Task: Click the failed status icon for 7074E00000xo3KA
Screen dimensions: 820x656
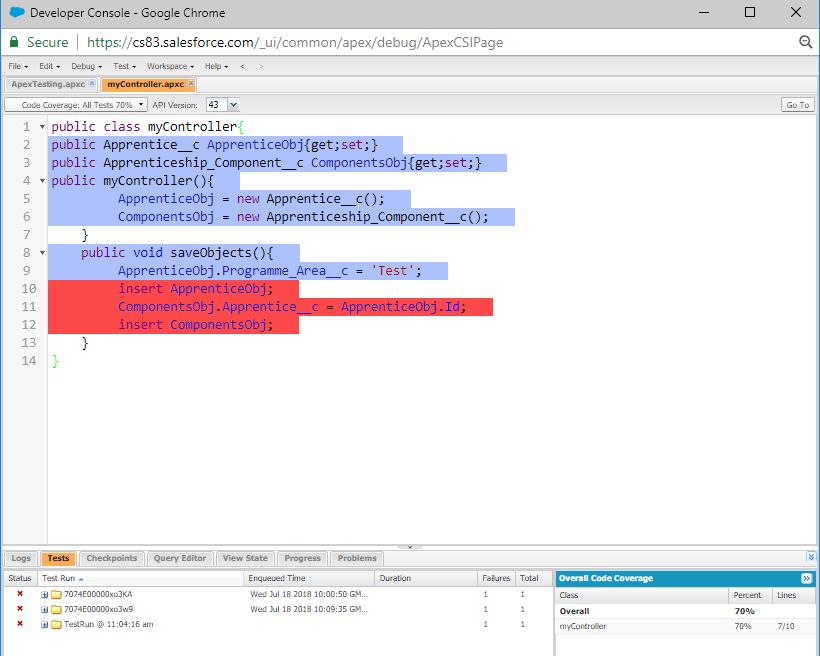Action: coord(20,594)
